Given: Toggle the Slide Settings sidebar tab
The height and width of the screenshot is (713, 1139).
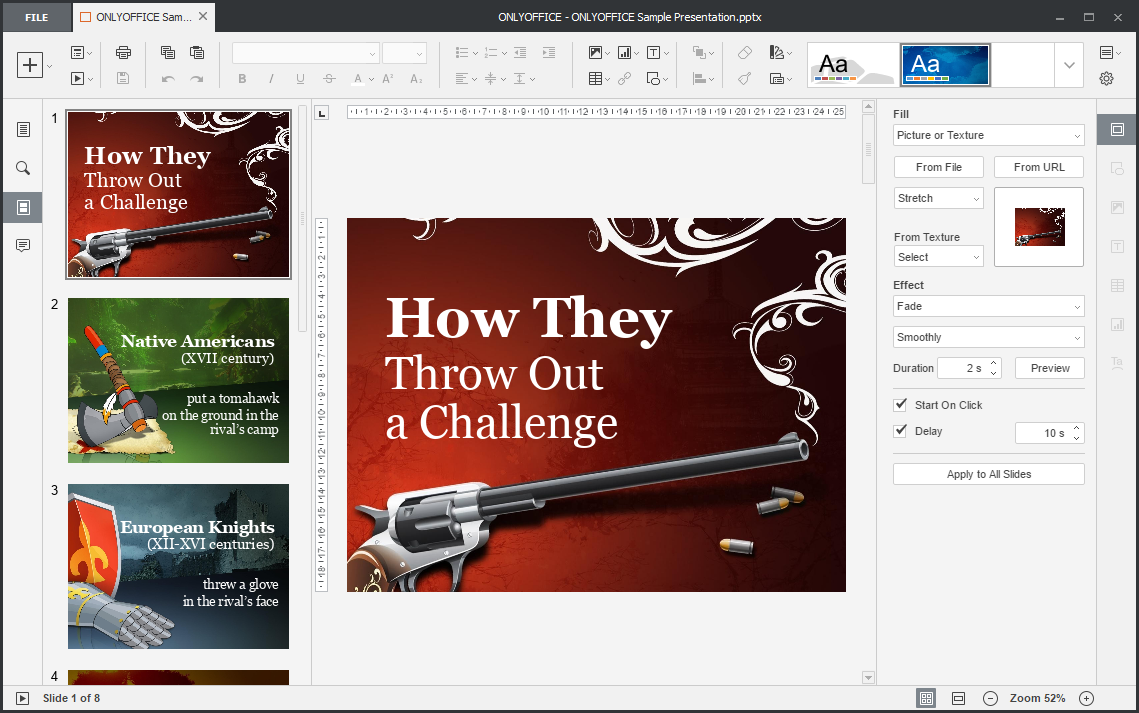Looking at the screenshot, I should pos(1117,129).
